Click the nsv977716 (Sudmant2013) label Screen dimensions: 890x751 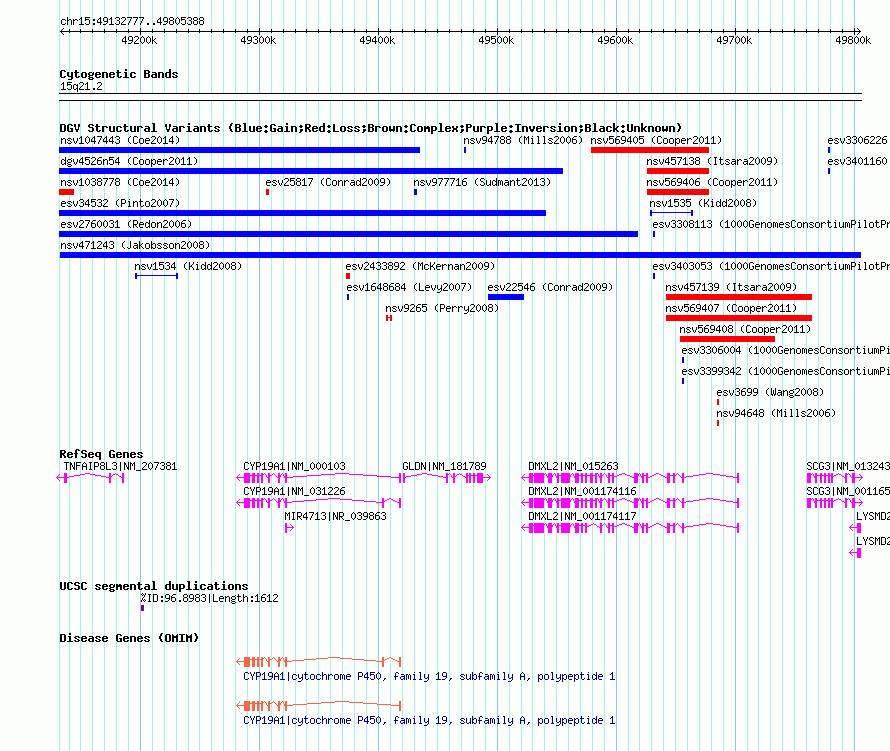click(482, 182)
